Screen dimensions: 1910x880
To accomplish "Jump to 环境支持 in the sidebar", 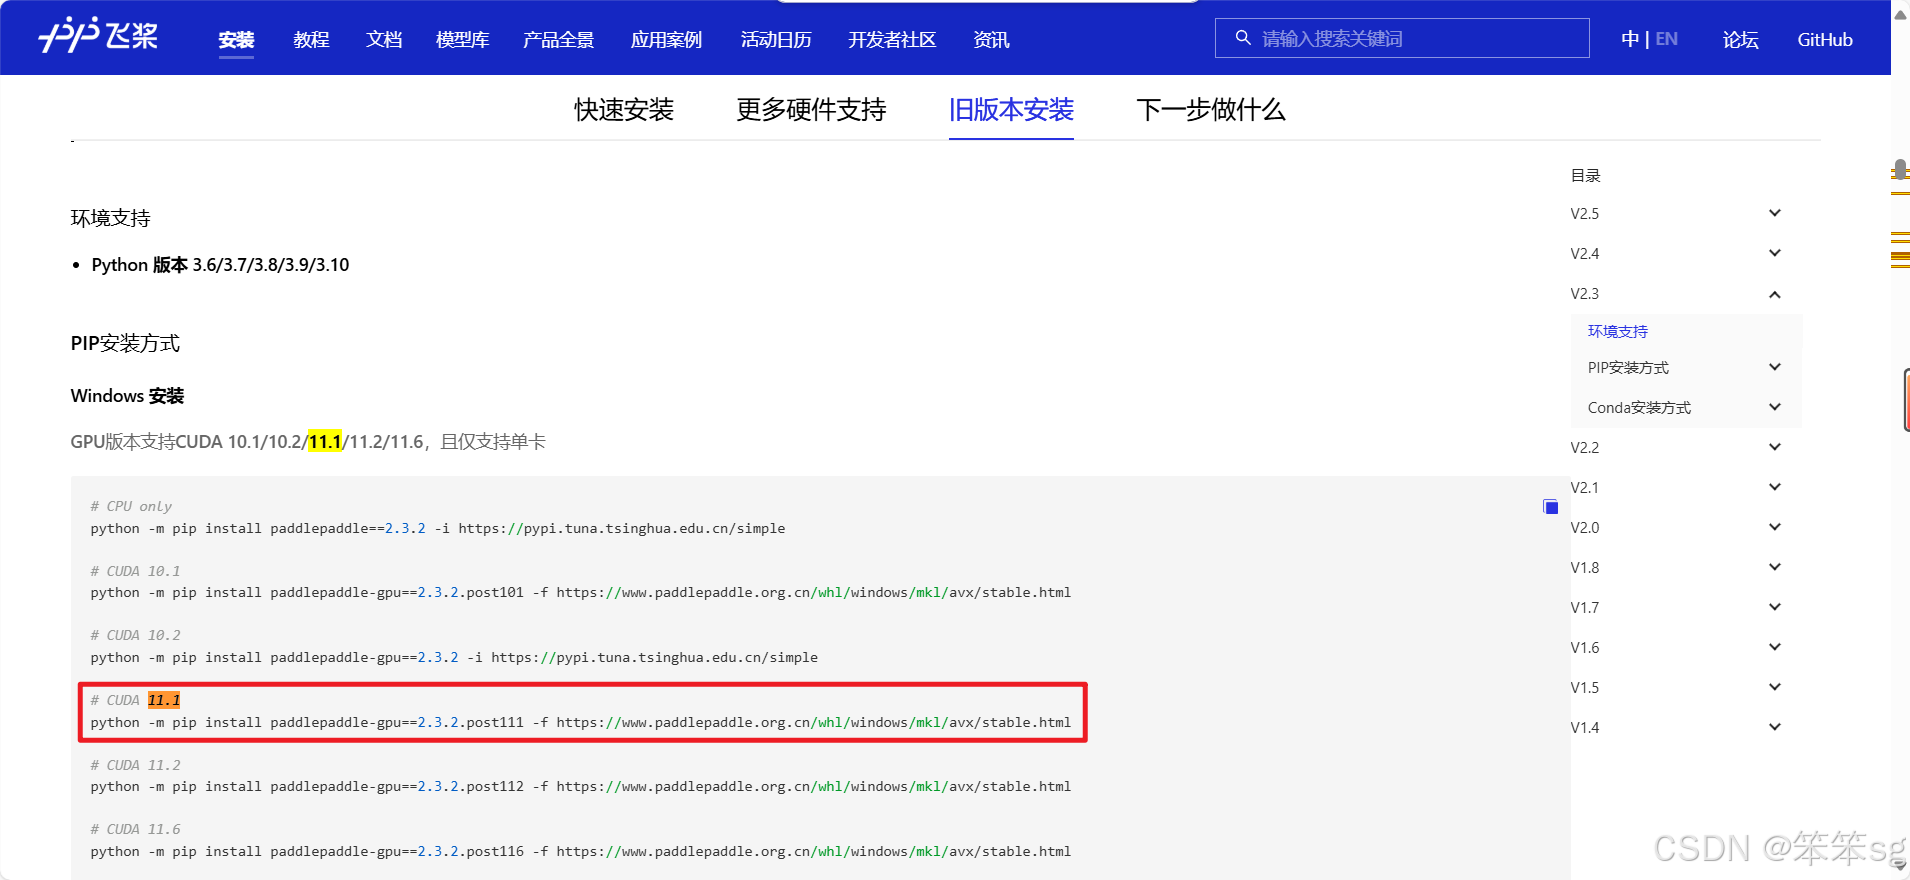I will click(x=1617, y=331).
